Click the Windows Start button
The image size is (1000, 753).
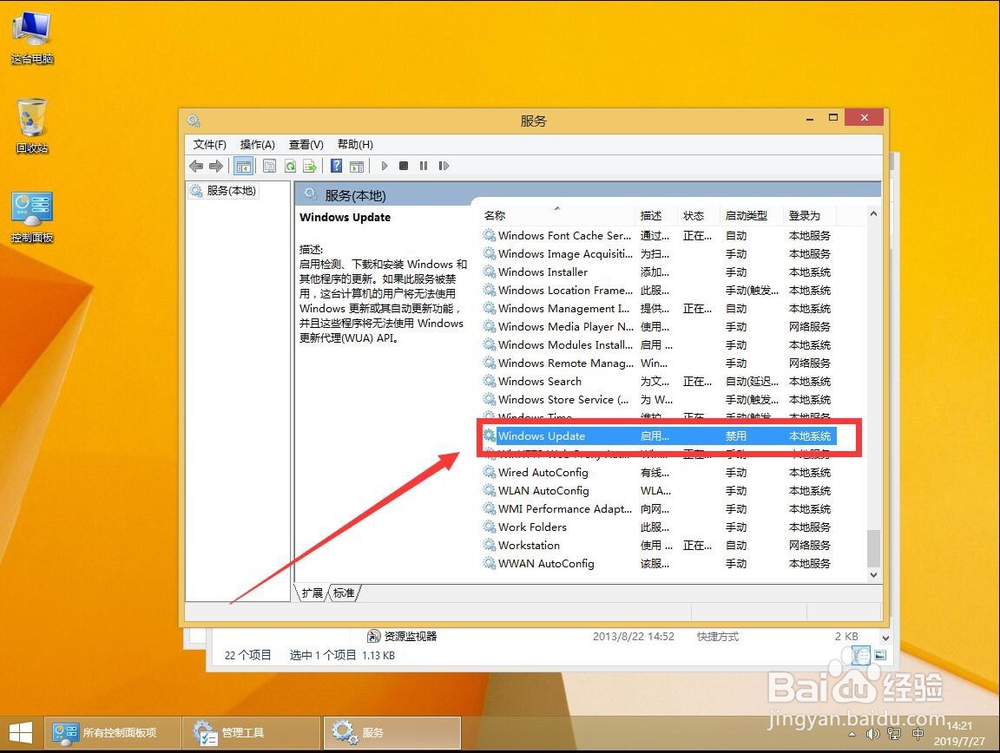click(20, 733)
